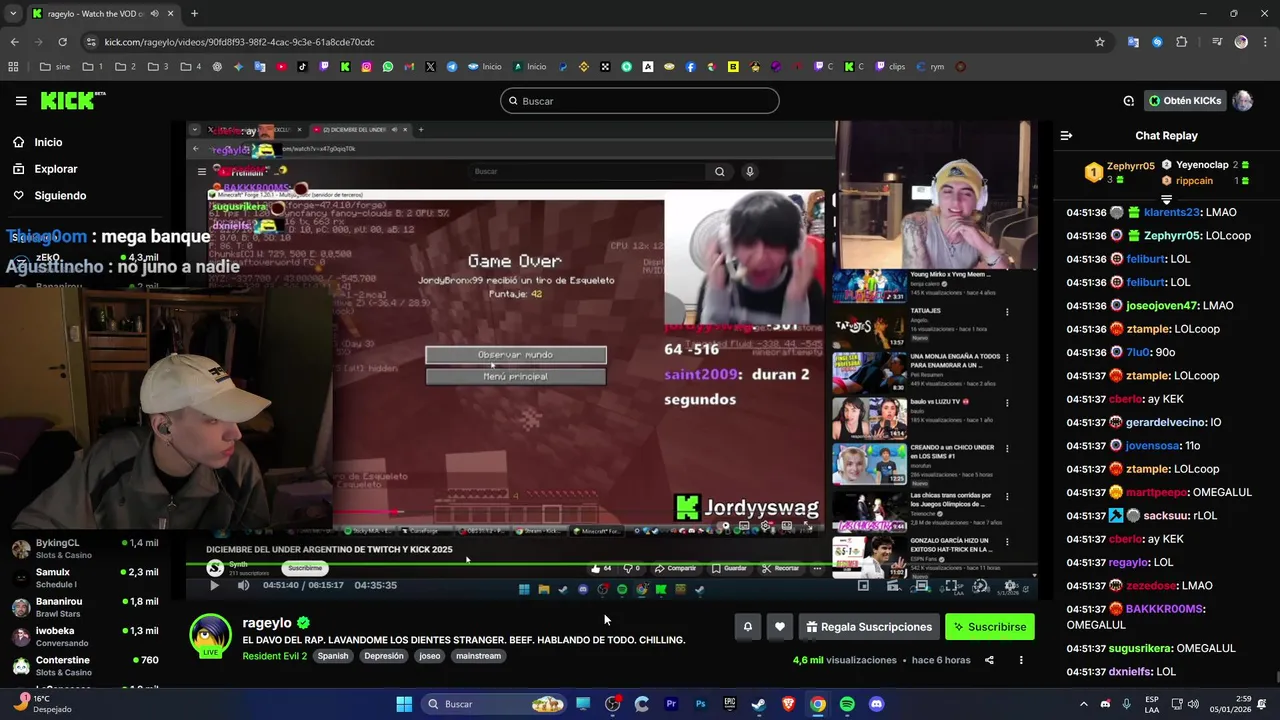
Task: Mute the video player volume
Action: 243,585
